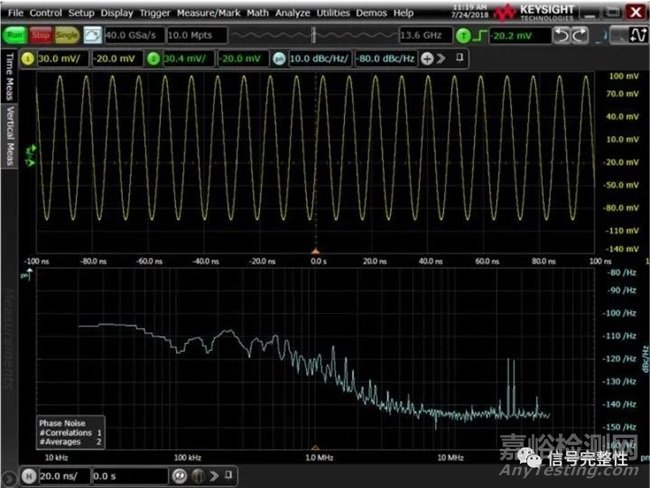Click the redo arrow icon

(x=587, y=35)
